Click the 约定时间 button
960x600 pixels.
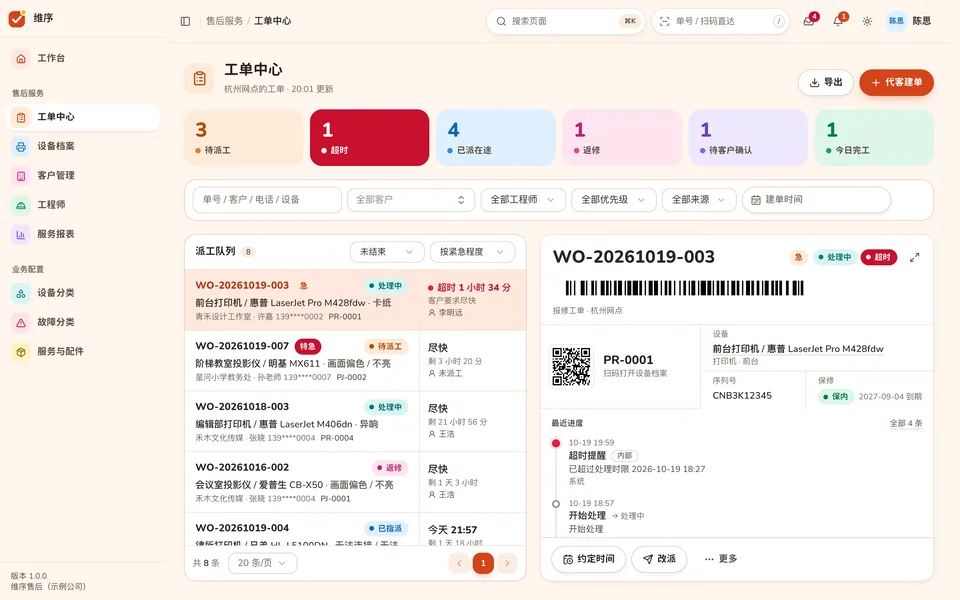pyautogui.click(x=588, y=559)
